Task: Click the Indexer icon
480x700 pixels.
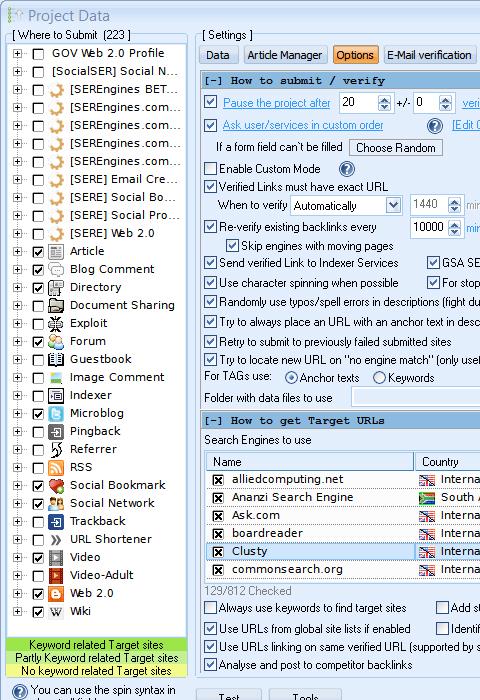Action: point(56,396)
